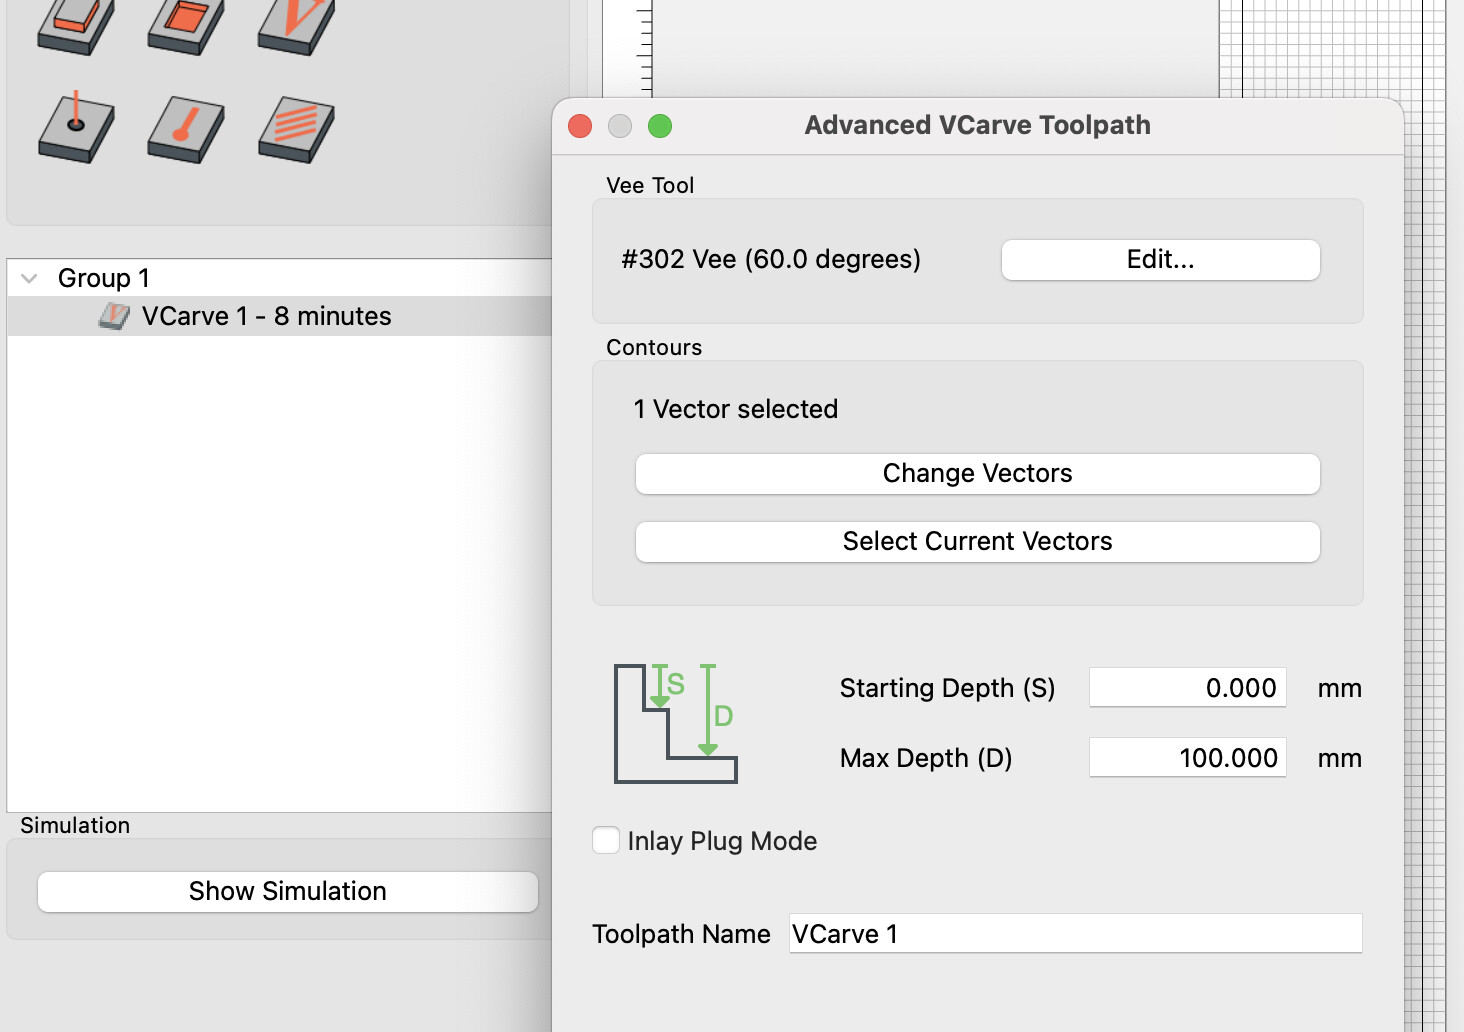Image resolution: width=1464 pixels, height=1032 pixels.
Task: Choose the Pocket toolpath icon
Action: coord(186,27)
